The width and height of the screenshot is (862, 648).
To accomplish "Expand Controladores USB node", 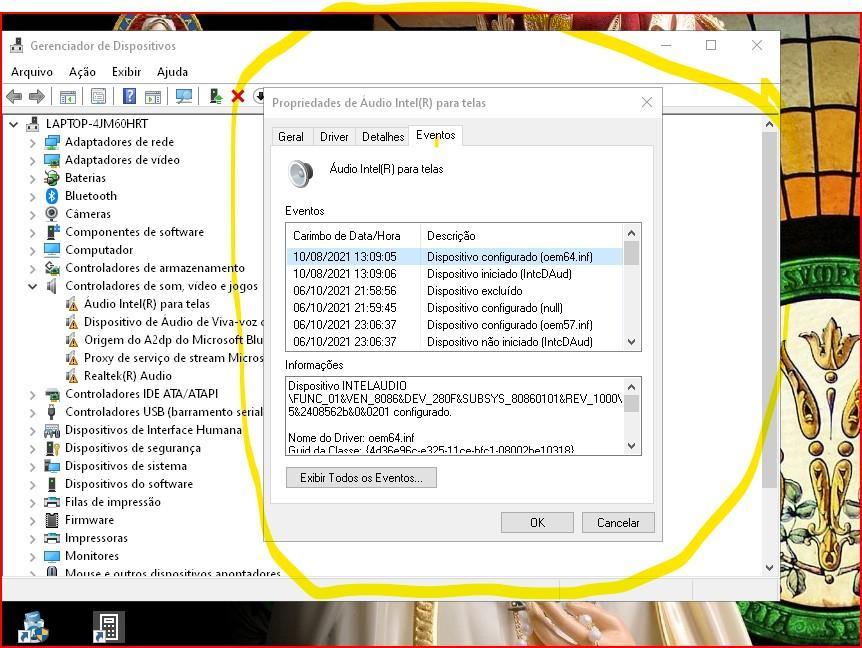I will pyautogui.click(x=32, y=413).
